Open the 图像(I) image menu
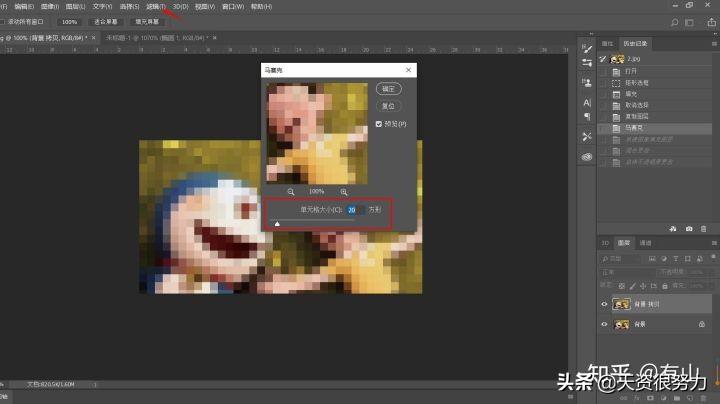The image size is (720, 404). [50, 6]
